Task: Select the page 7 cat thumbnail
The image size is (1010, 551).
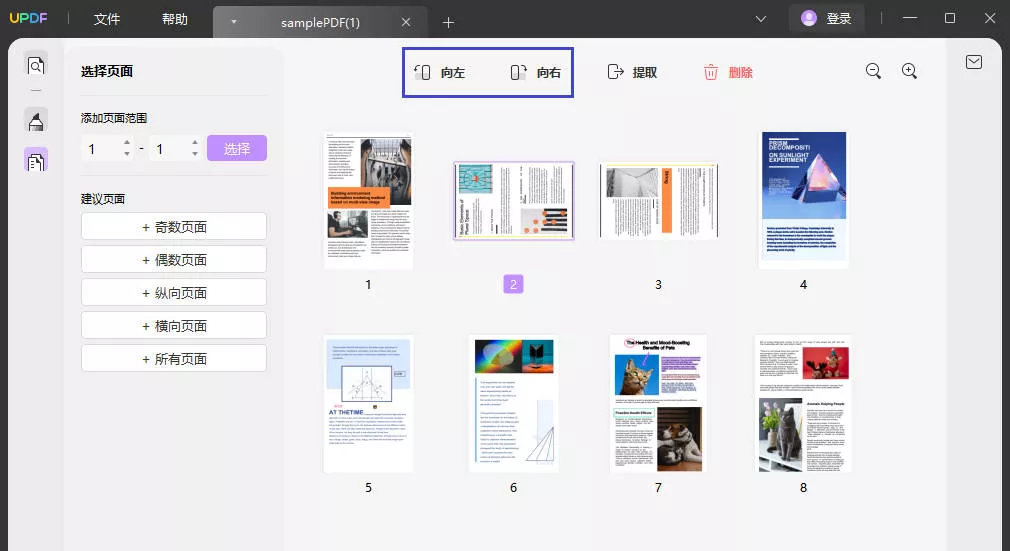Action: 658,403
